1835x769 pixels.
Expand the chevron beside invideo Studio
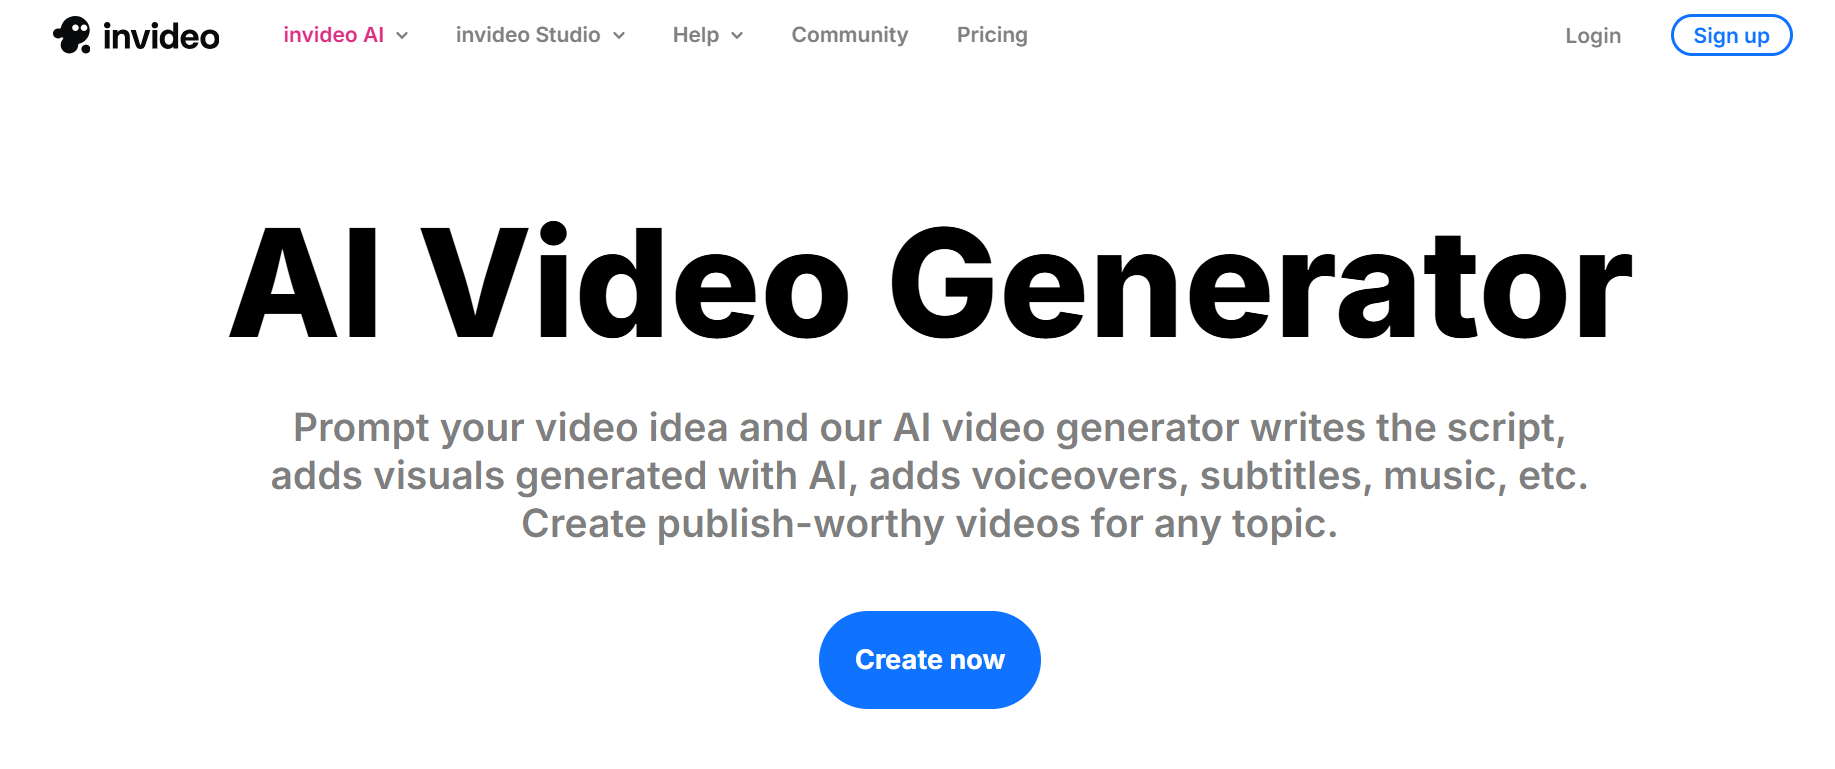619,36
